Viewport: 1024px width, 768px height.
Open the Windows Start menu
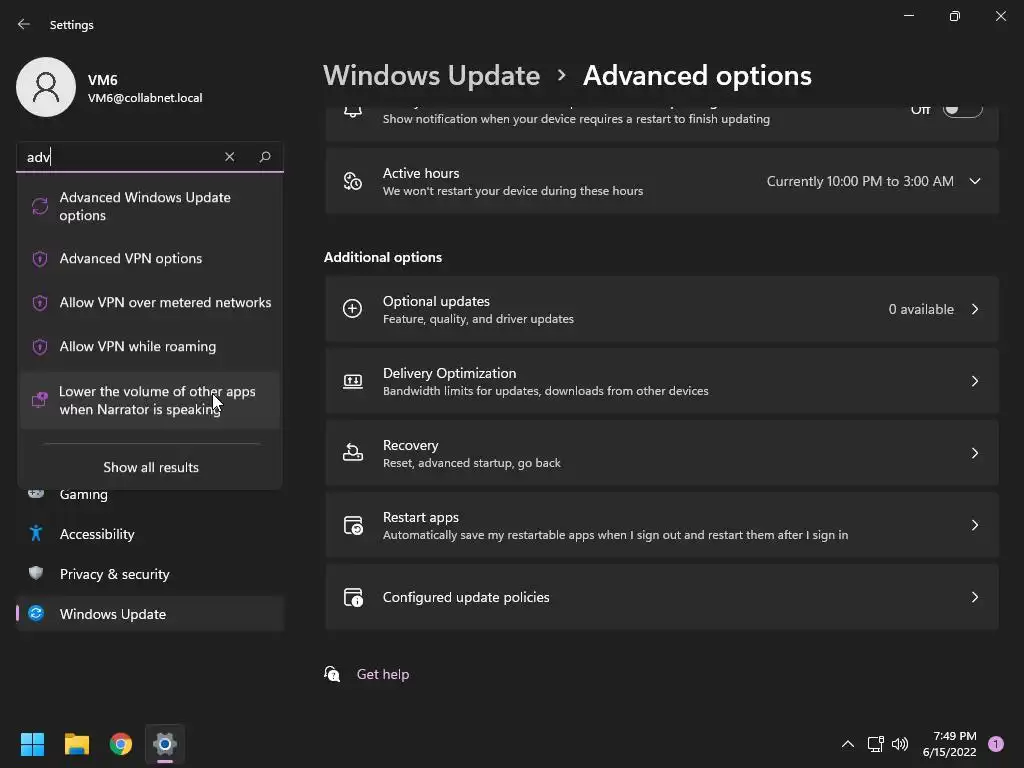pyautogui.click(x=32, y=744)
